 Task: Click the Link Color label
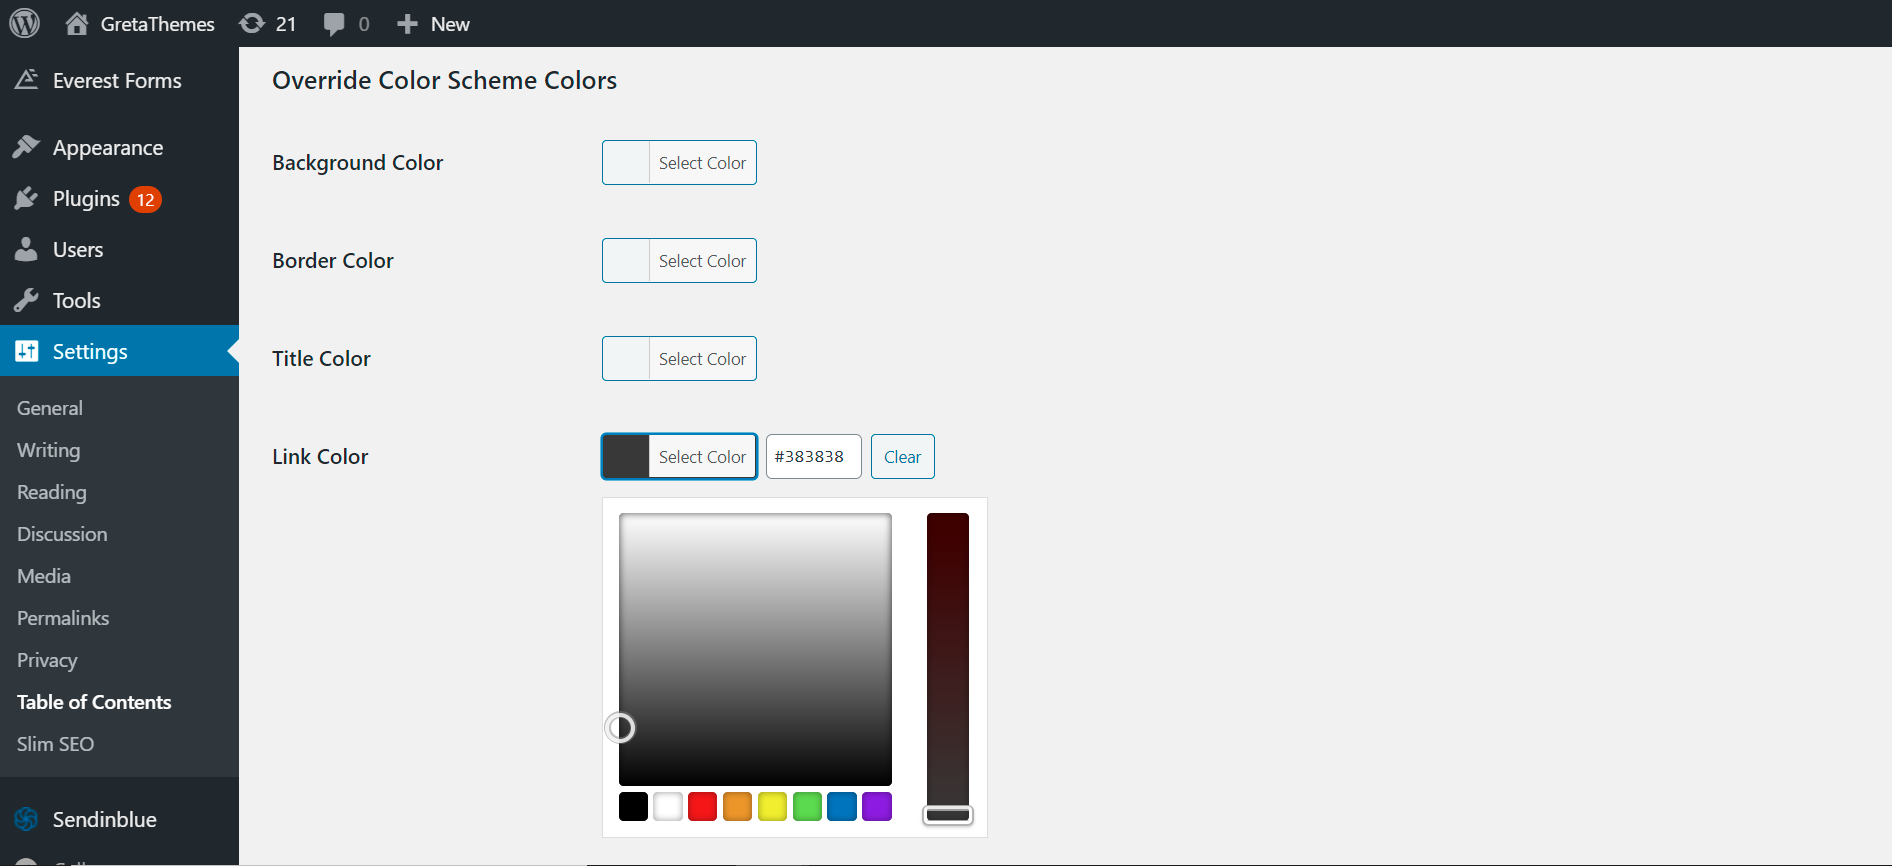point(320,456)
